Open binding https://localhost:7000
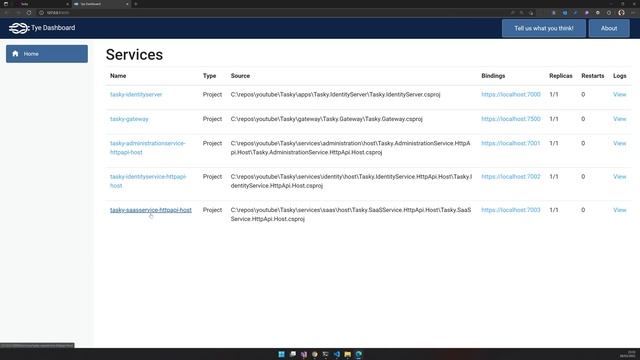The image size is (640, 360). [511, 94]
